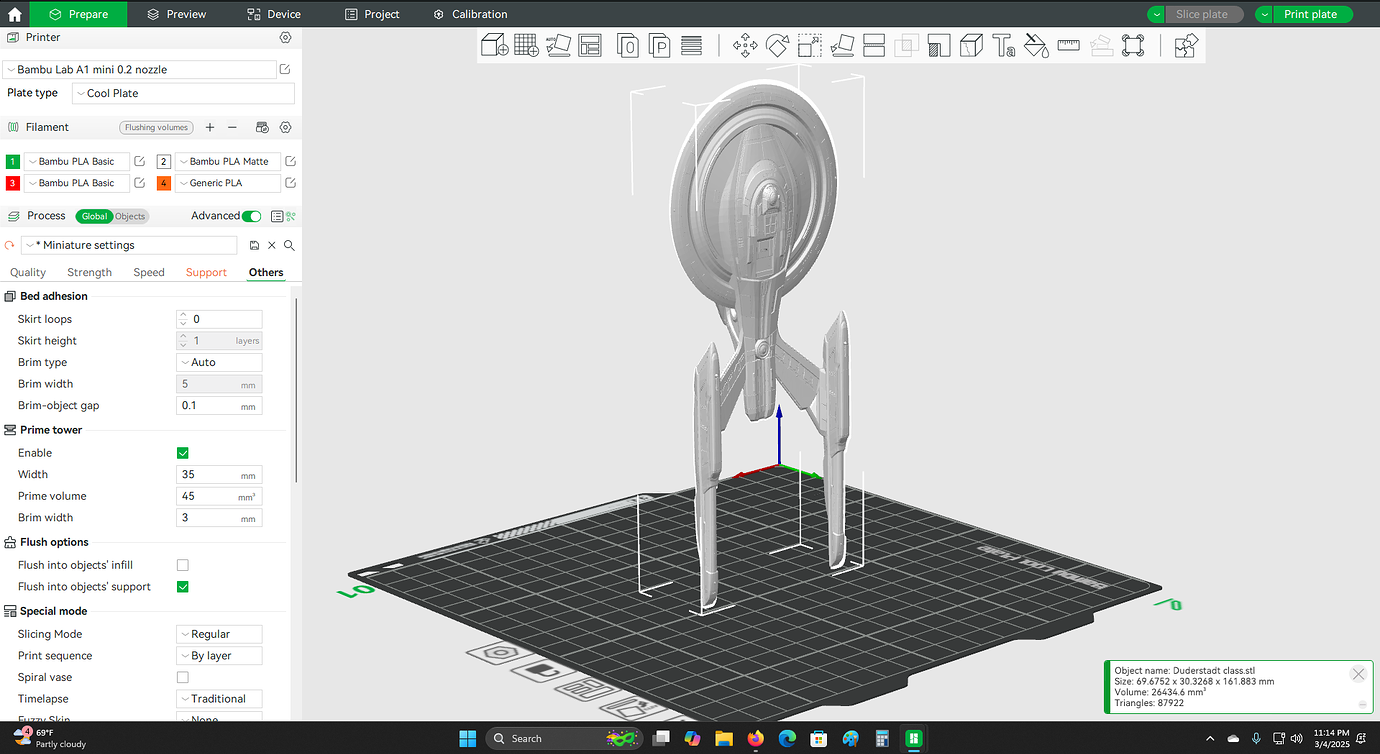Click filament 4 orange color swatch
This screenshot has width=1380, height=754.
coord(164,183)
